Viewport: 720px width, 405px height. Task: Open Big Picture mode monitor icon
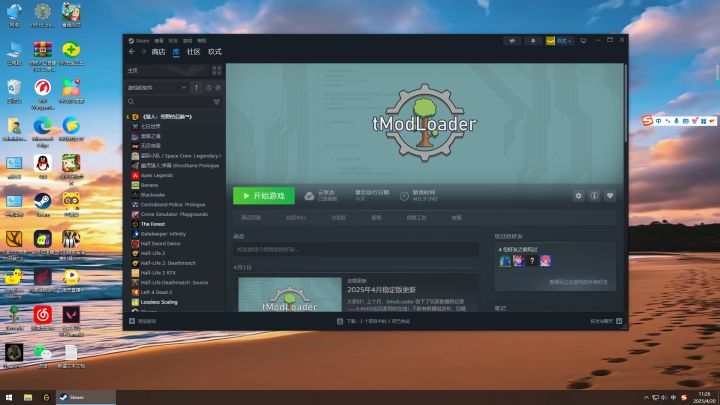[583, 41]
